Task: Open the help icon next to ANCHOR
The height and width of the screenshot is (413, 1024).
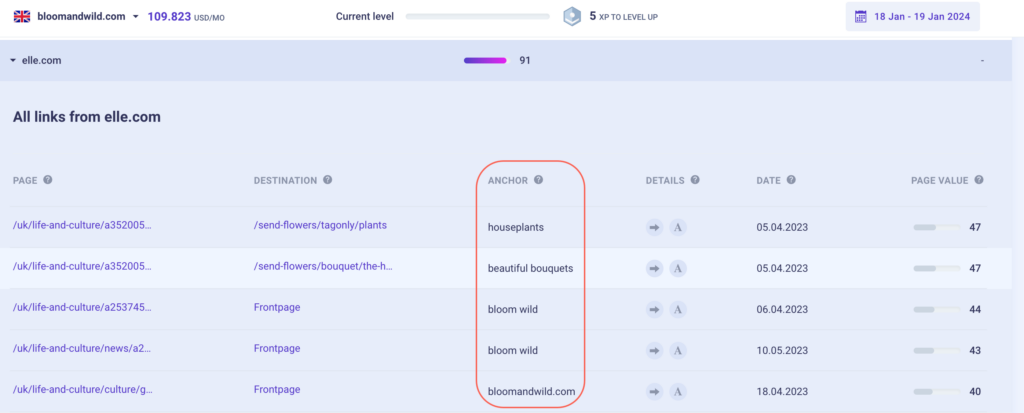Action: tap(538, 180)
